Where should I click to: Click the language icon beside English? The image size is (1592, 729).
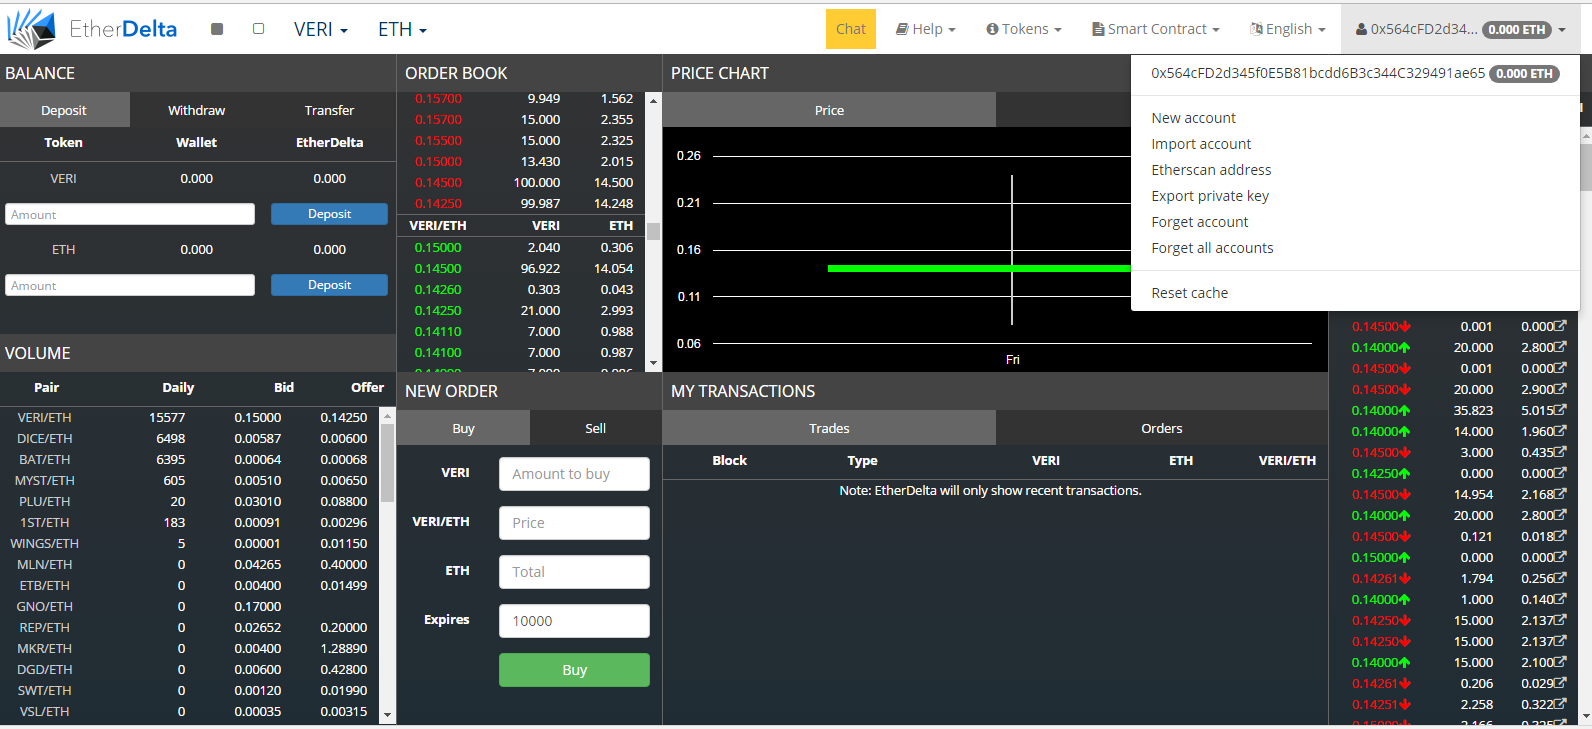point(1256,29)
